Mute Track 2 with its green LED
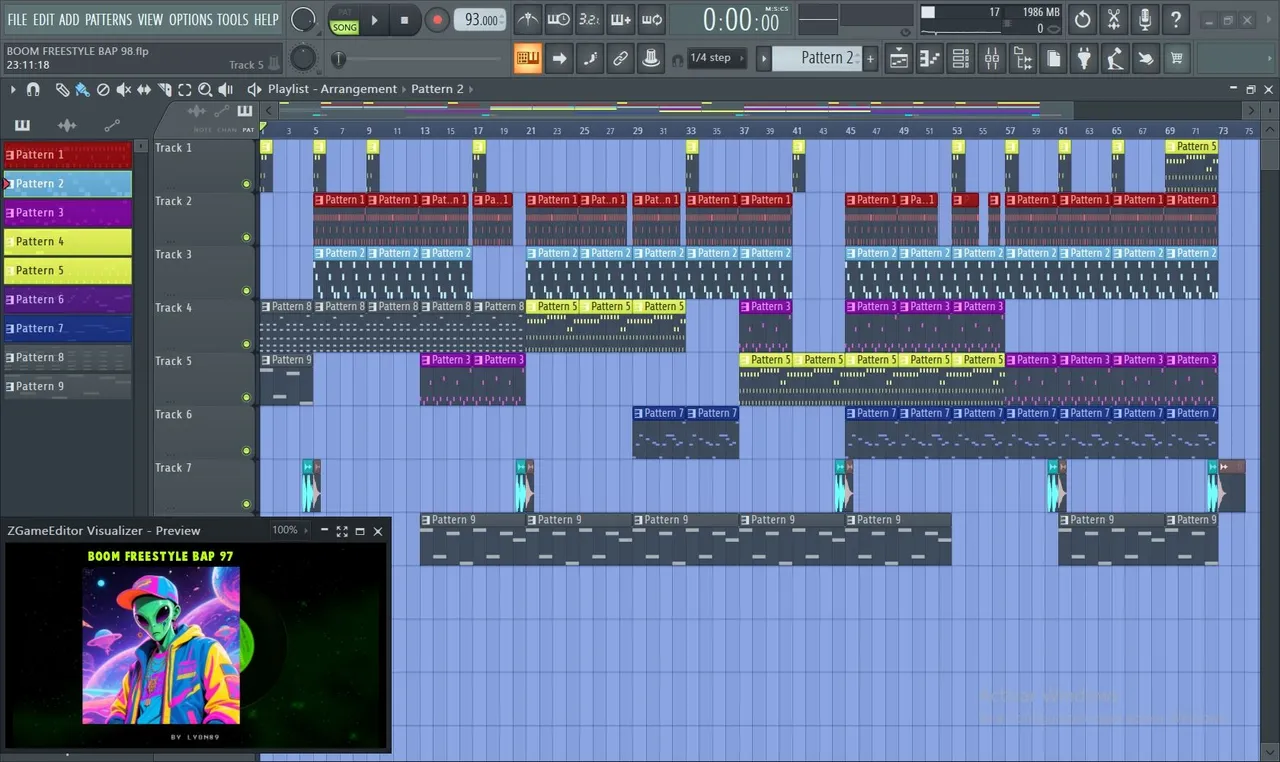Image resolution: width=1280 pixels, height=762 pixels. 246,237
